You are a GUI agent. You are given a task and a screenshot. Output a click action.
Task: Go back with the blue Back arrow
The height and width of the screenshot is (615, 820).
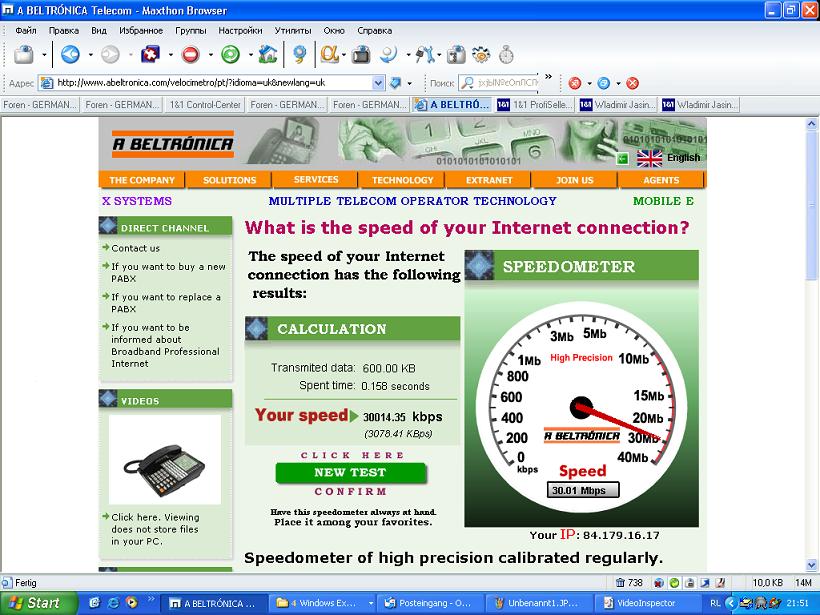(x=70, y=54)
